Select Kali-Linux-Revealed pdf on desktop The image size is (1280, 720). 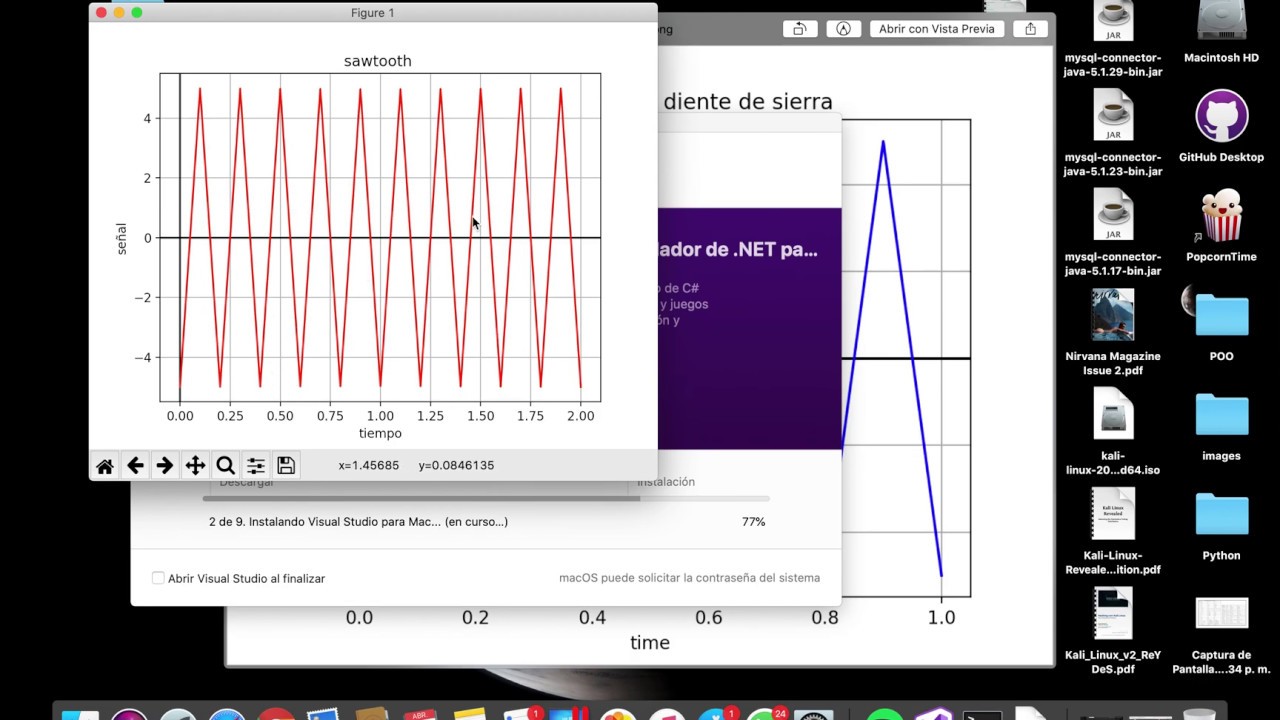(1113, 531)
